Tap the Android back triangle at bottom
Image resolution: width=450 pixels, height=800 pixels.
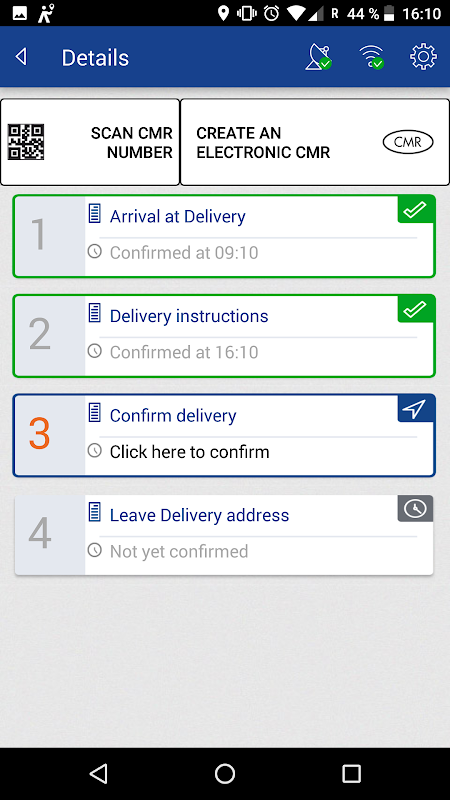coord(98,773)
